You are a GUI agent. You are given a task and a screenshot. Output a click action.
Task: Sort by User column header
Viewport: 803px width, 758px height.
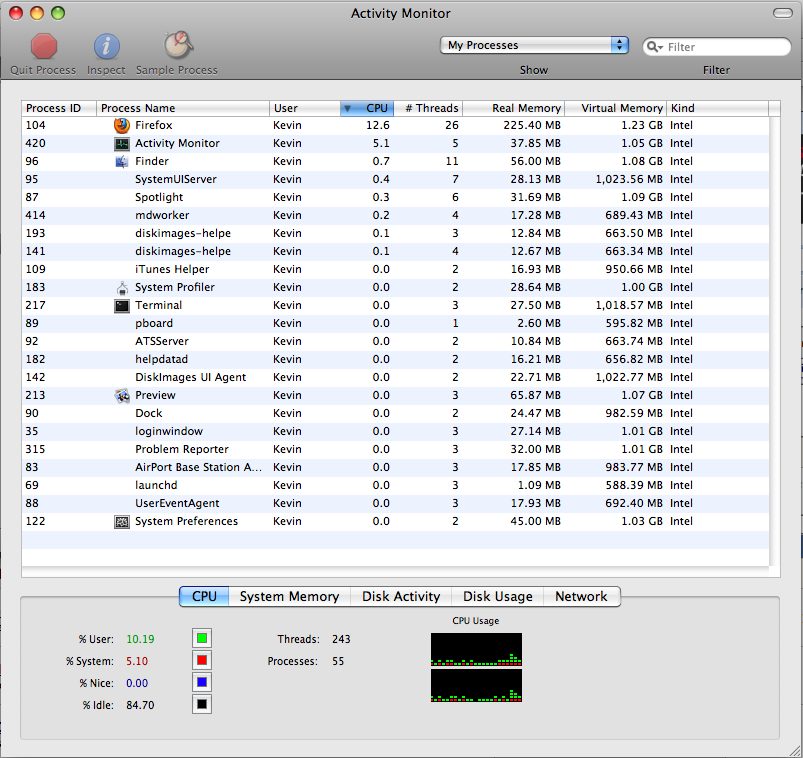305,108
